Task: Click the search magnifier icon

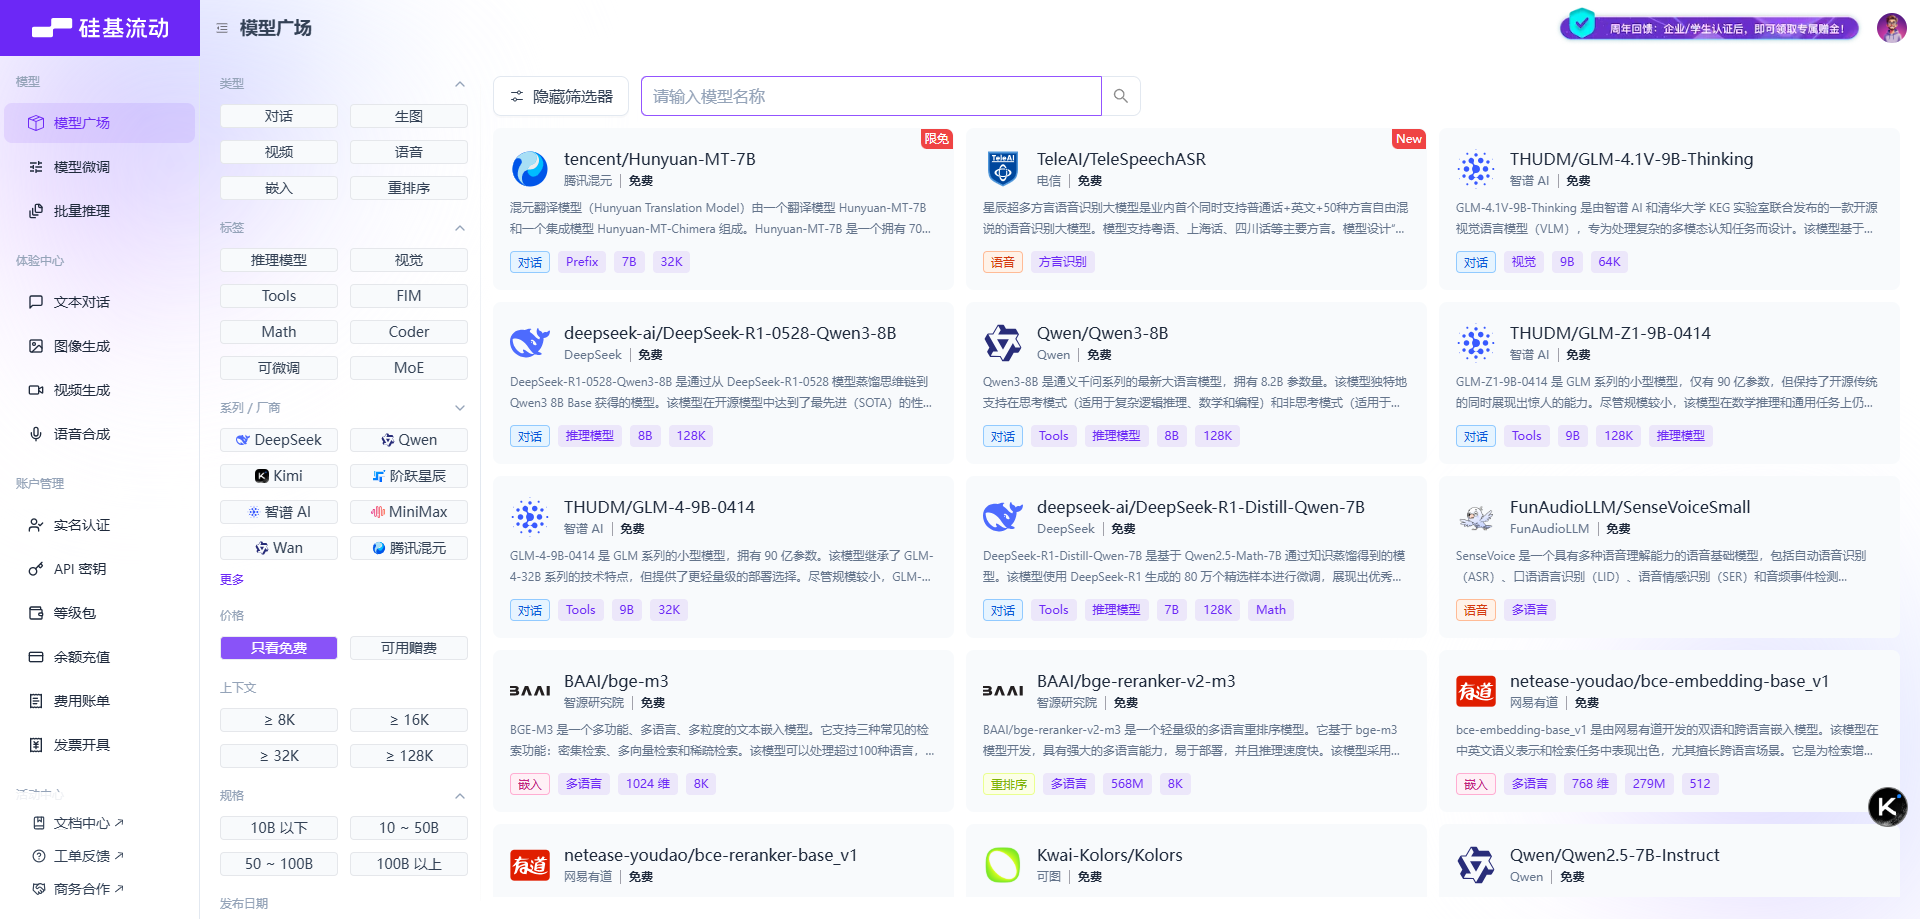Action: [1120, 96]
